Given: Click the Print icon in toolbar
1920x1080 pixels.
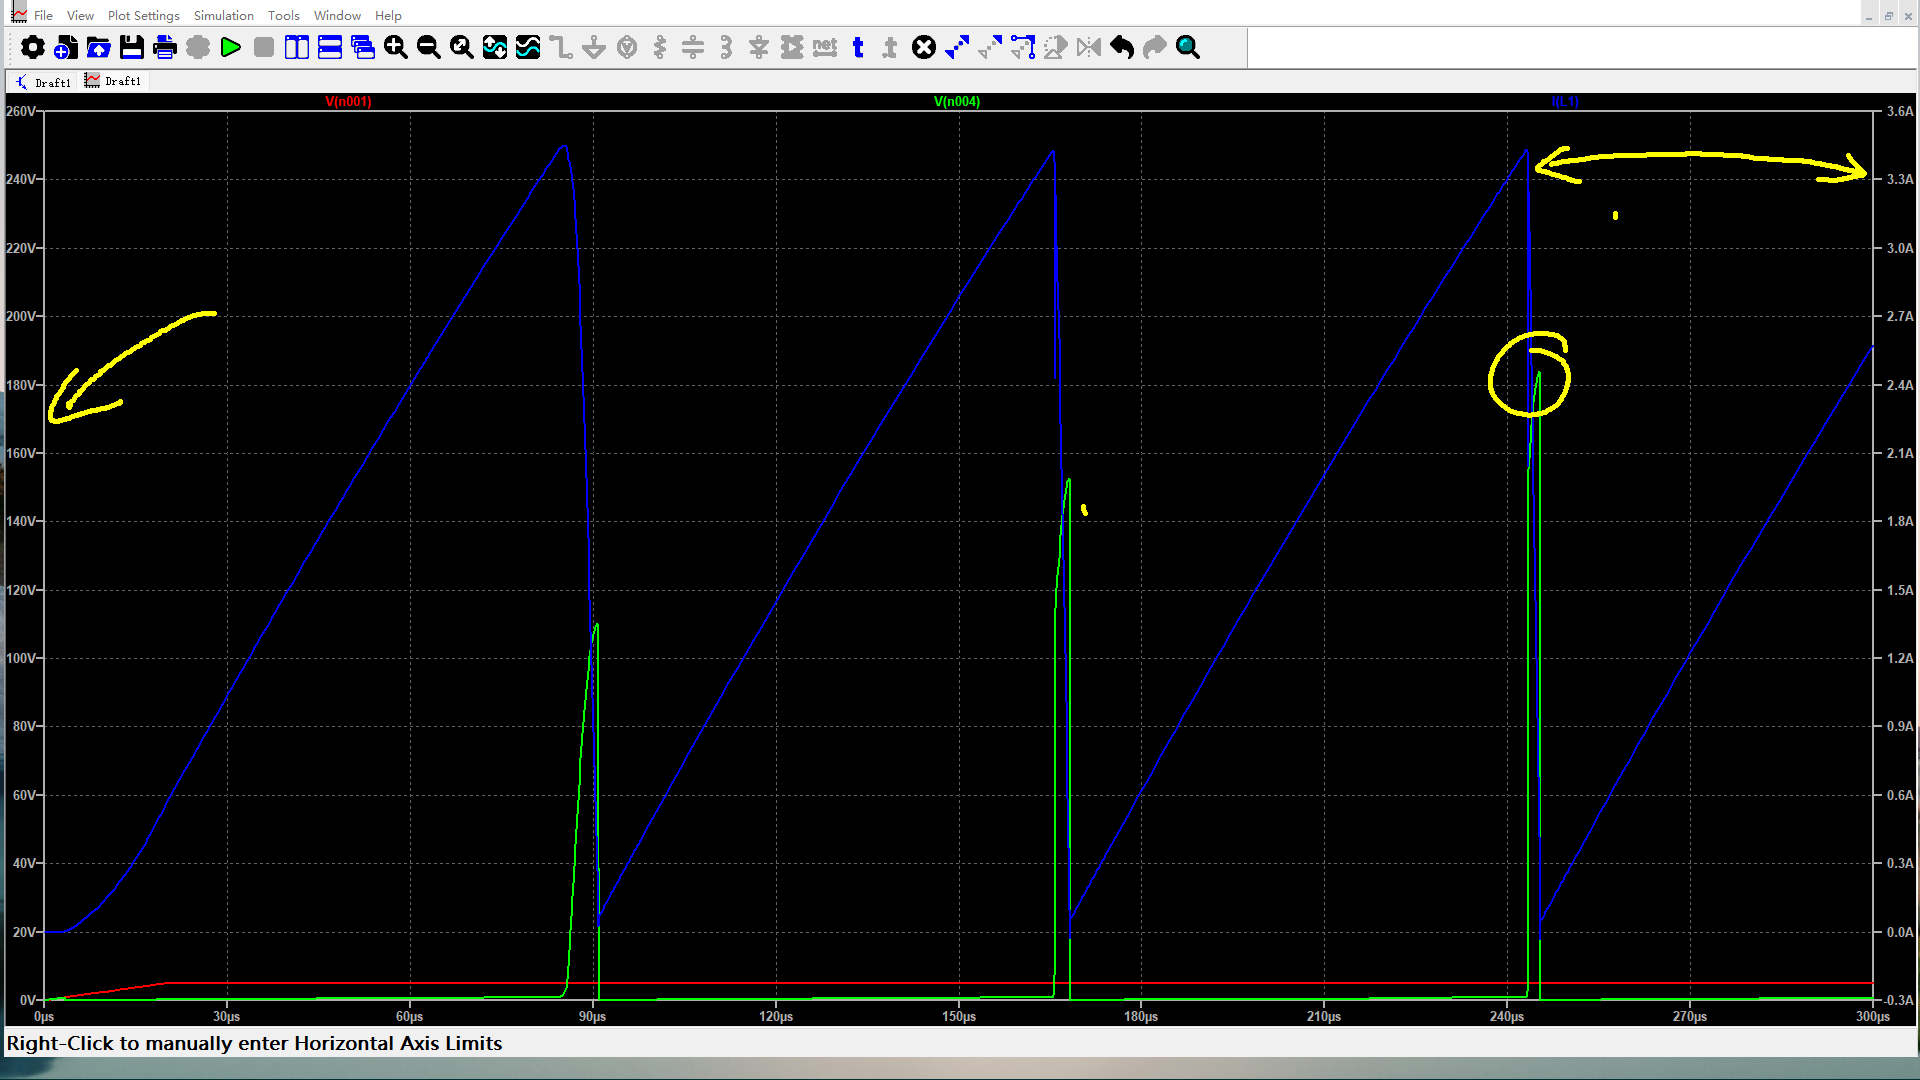Looking at the screenshot, I should point(165,47).
